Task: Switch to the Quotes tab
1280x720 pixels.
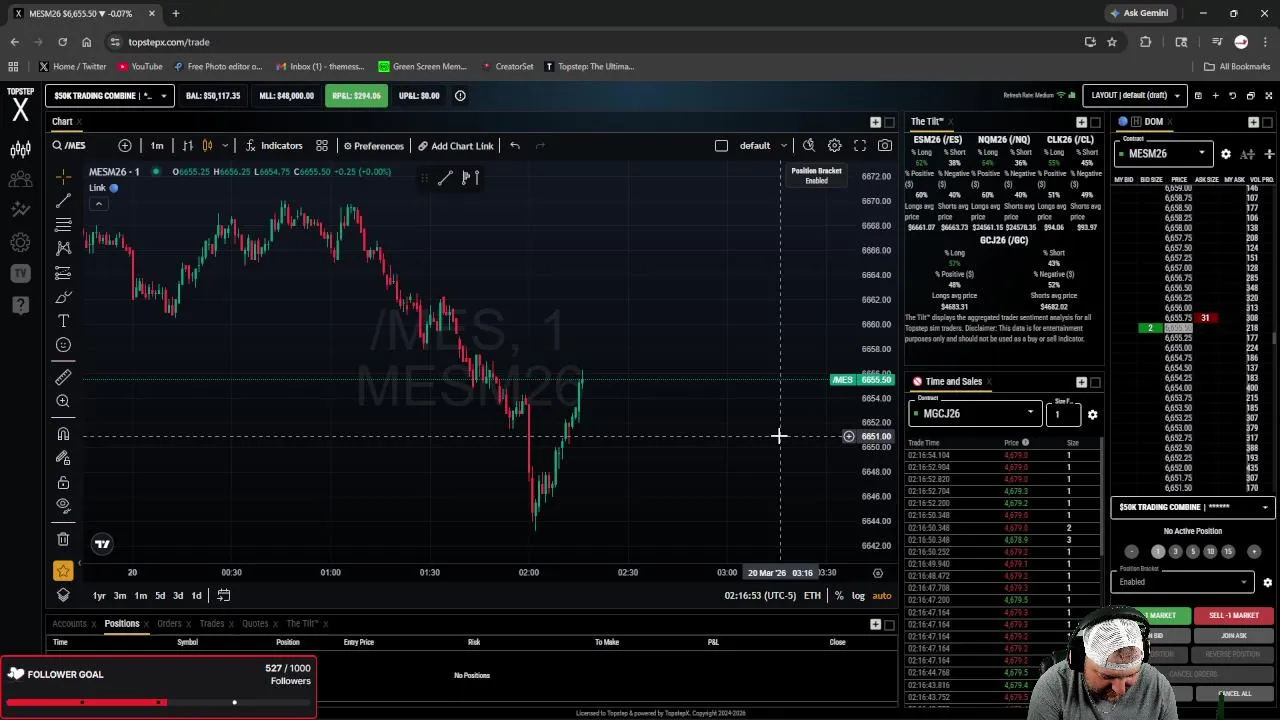Action: pyautogui.click(x=255, y=624)
